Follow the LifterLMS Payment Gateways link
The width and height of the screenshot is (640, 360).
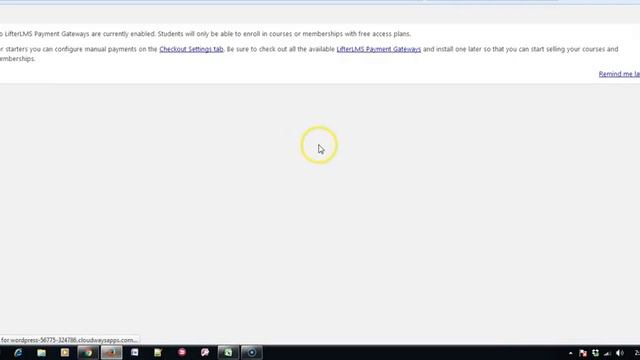coord(378,49)
